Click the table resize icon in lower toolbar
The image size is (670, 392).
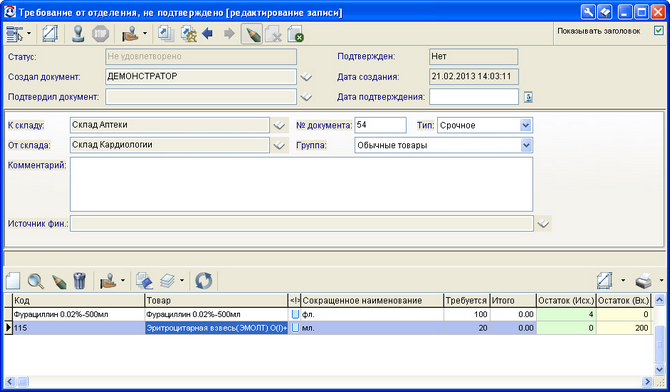coord(605,281)
